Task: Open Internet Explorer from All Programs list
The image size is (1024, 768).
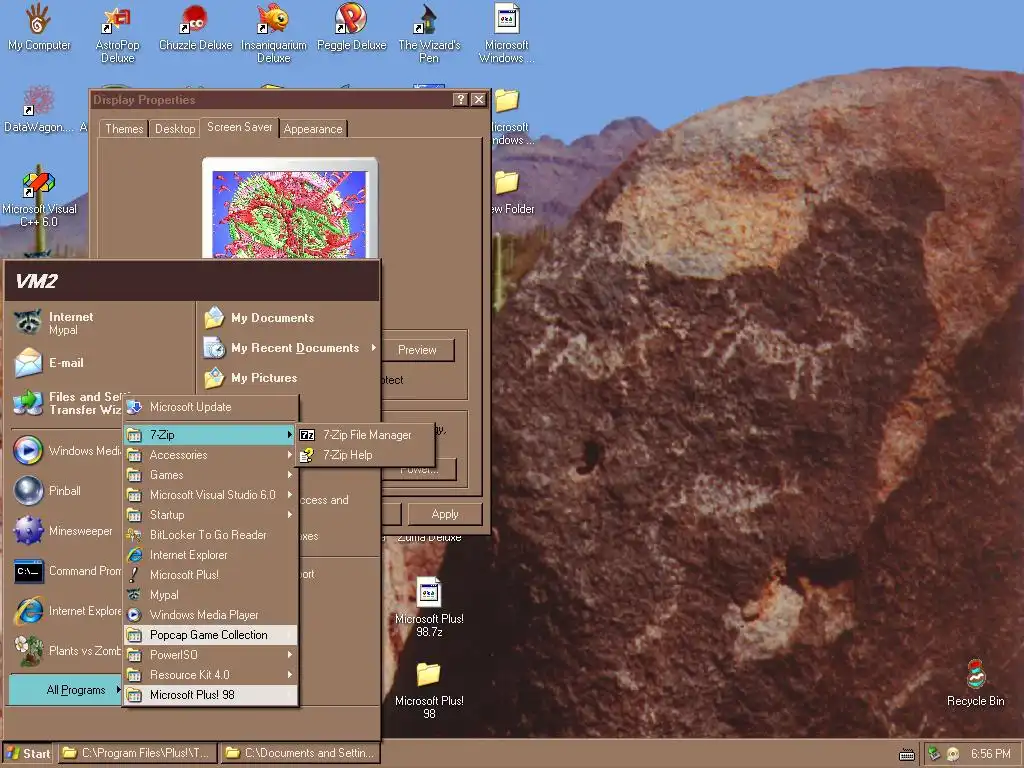Action: 210,555
